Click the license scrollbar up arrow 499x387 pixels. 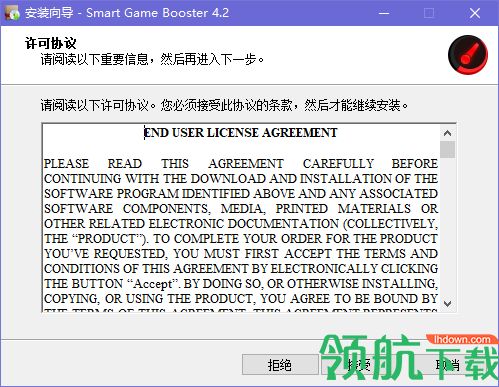coord(447,133)
